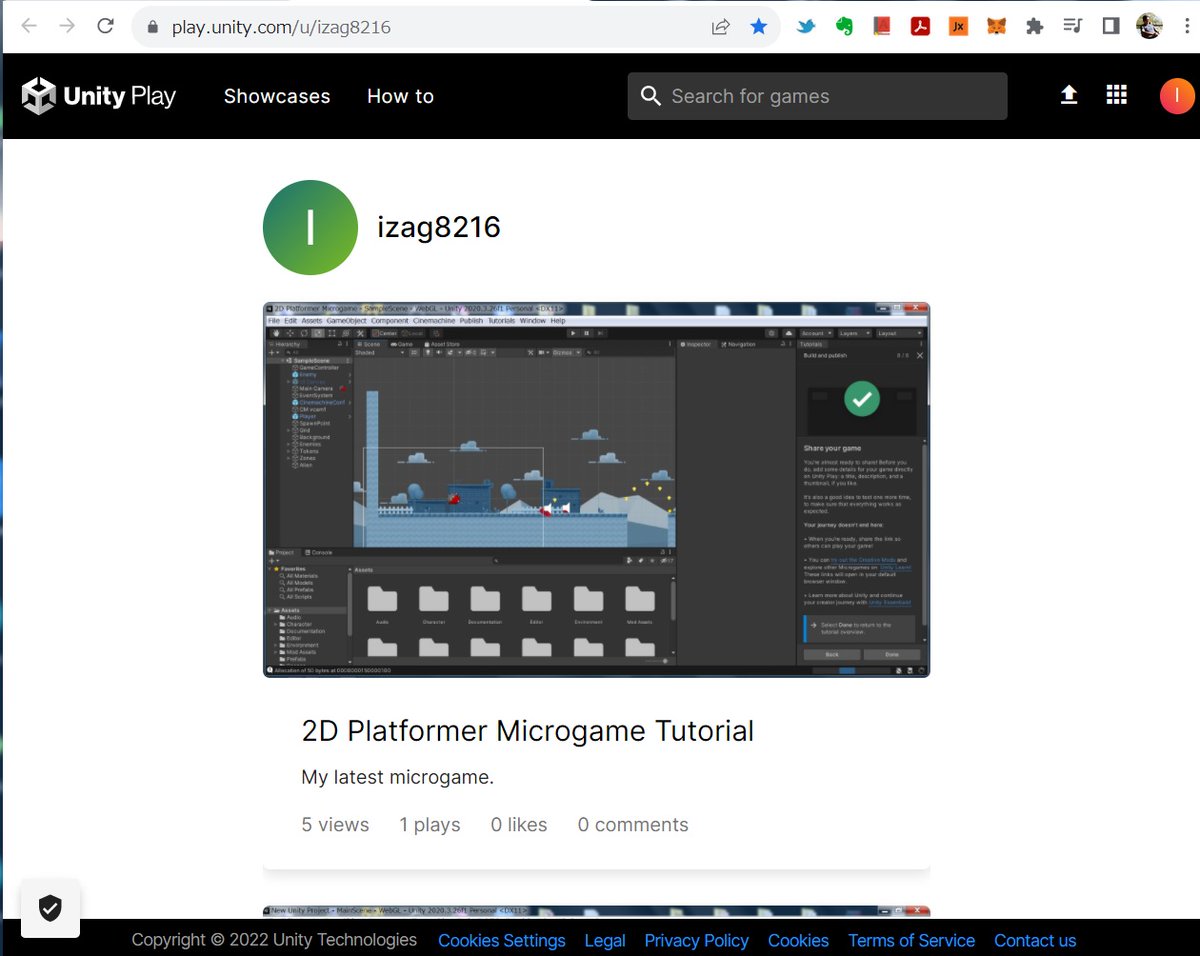Click the My latest microgame description

[397, 777]
